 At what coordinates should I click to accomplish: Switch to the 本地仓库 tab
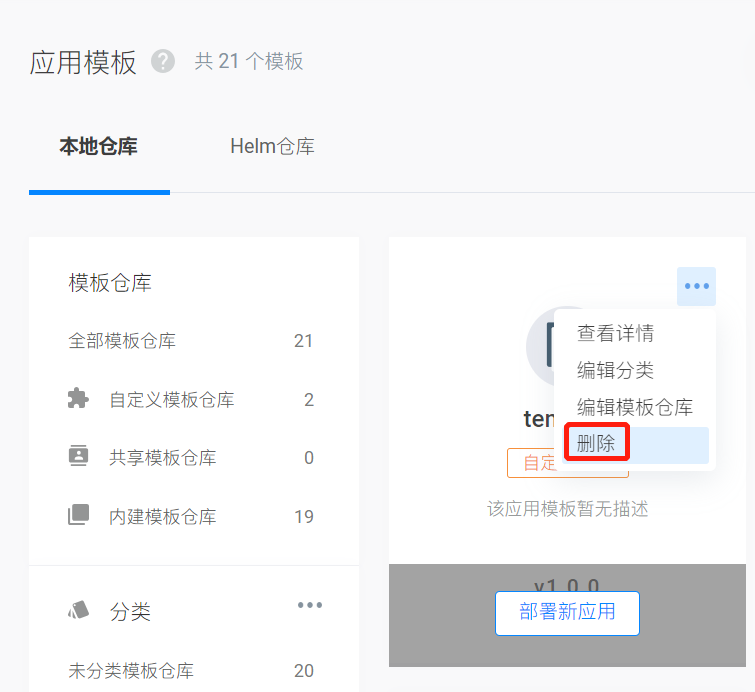(x=98, y=147)
